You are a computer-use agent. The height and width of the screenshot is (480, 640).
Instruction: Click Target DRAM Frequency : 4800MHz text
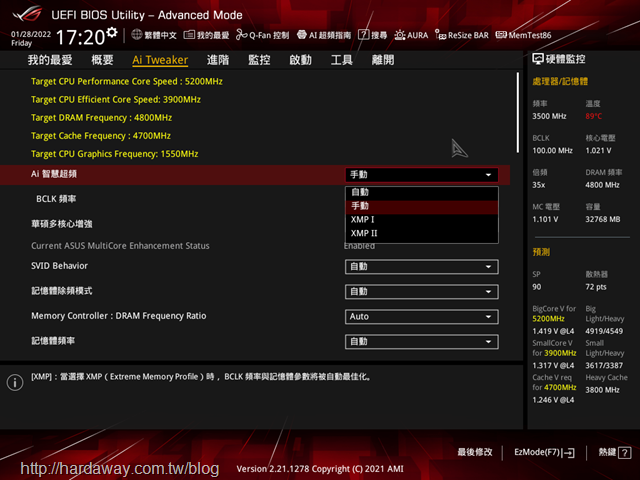pyautogui.click(x=101, y=118)
